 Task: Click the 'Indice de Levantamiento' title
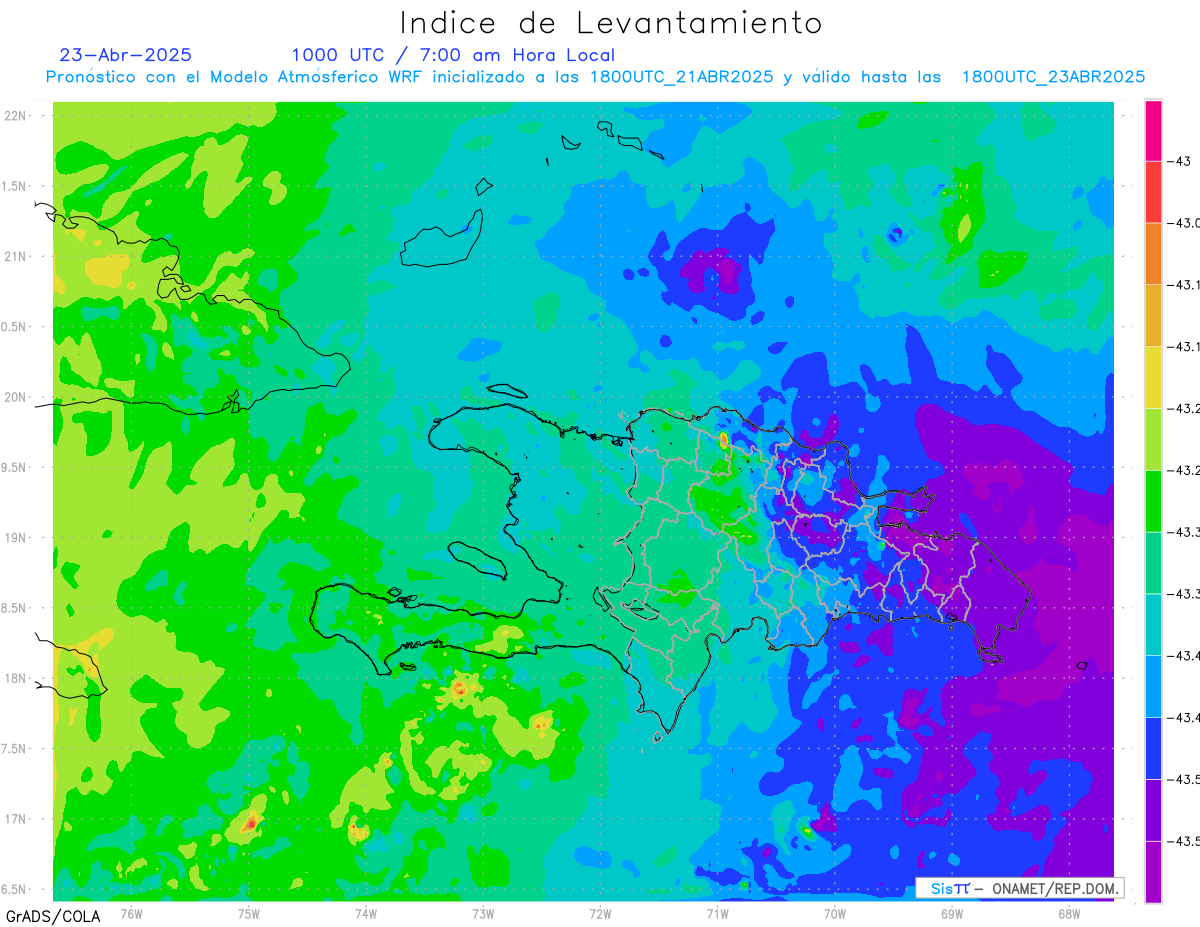tap(611, 23)
